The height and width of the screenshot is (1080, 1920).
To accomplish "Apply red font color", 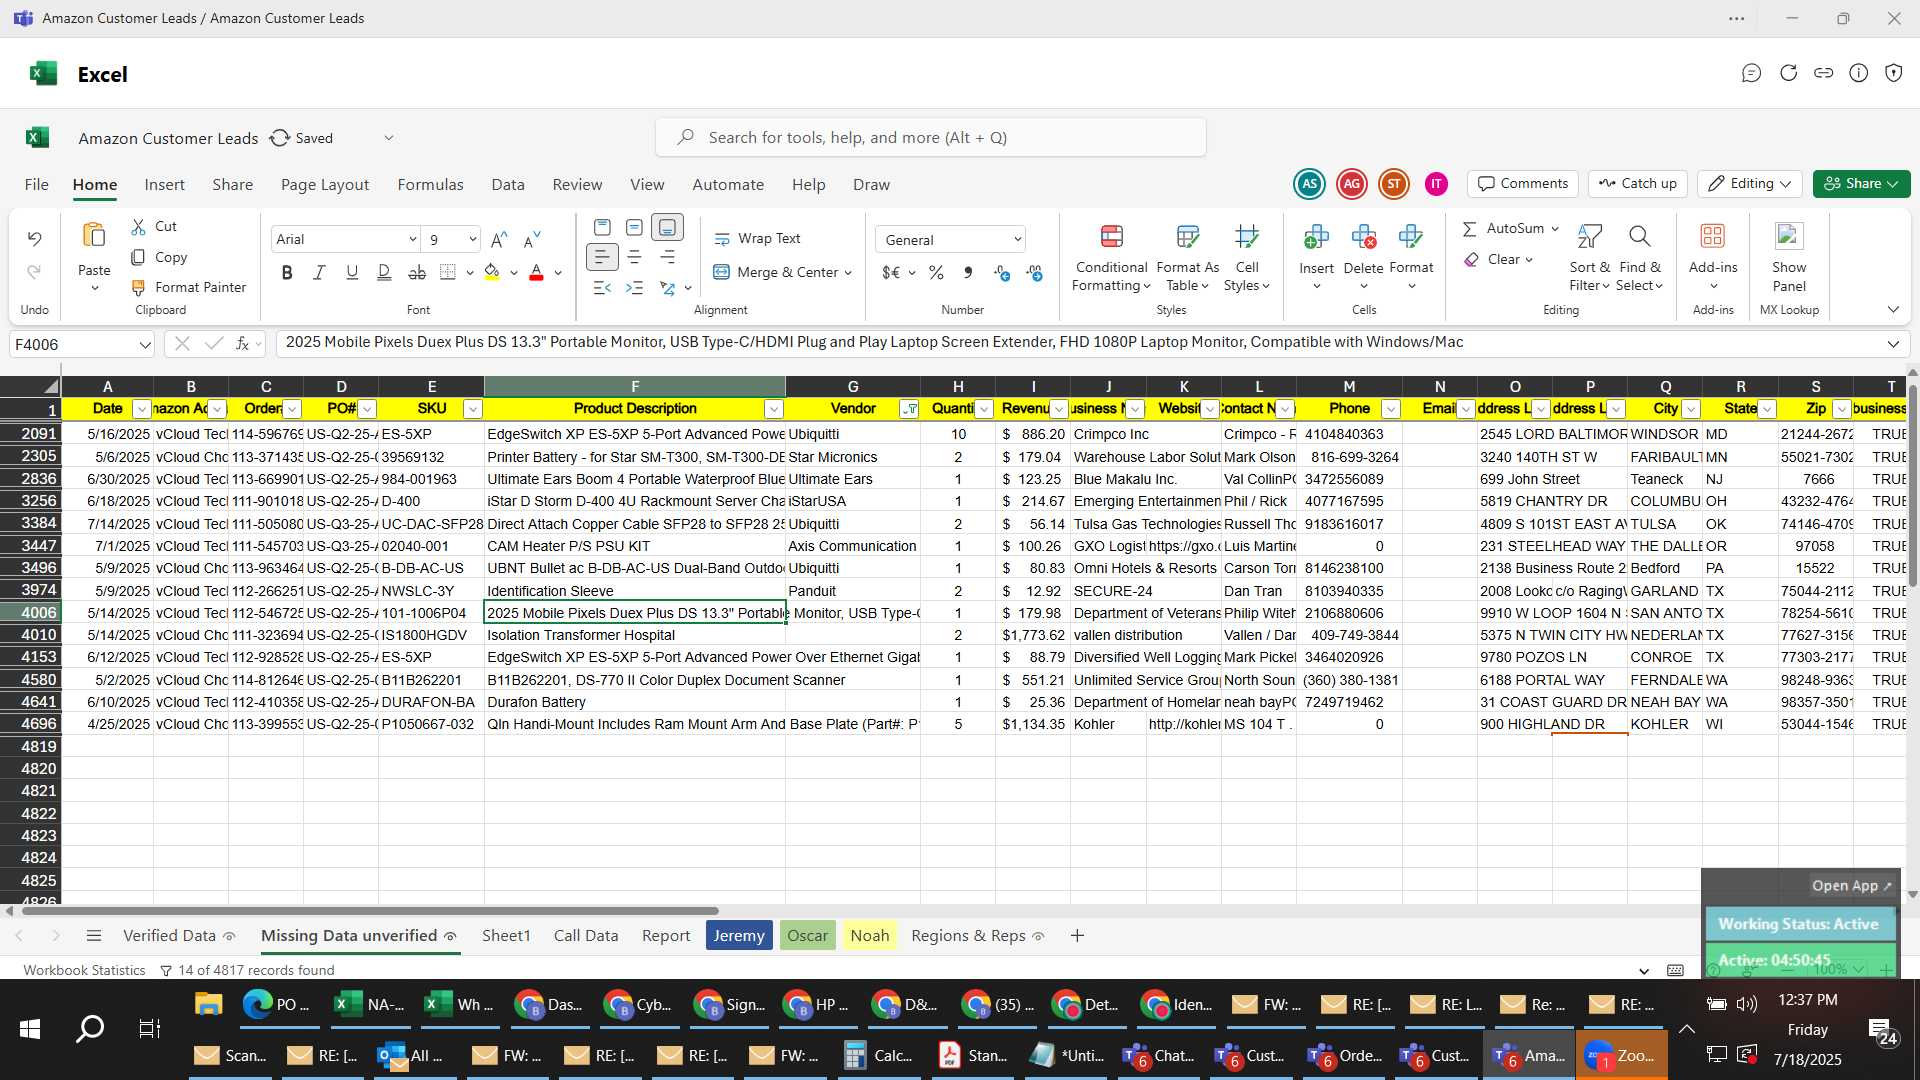I will [536, 273].
